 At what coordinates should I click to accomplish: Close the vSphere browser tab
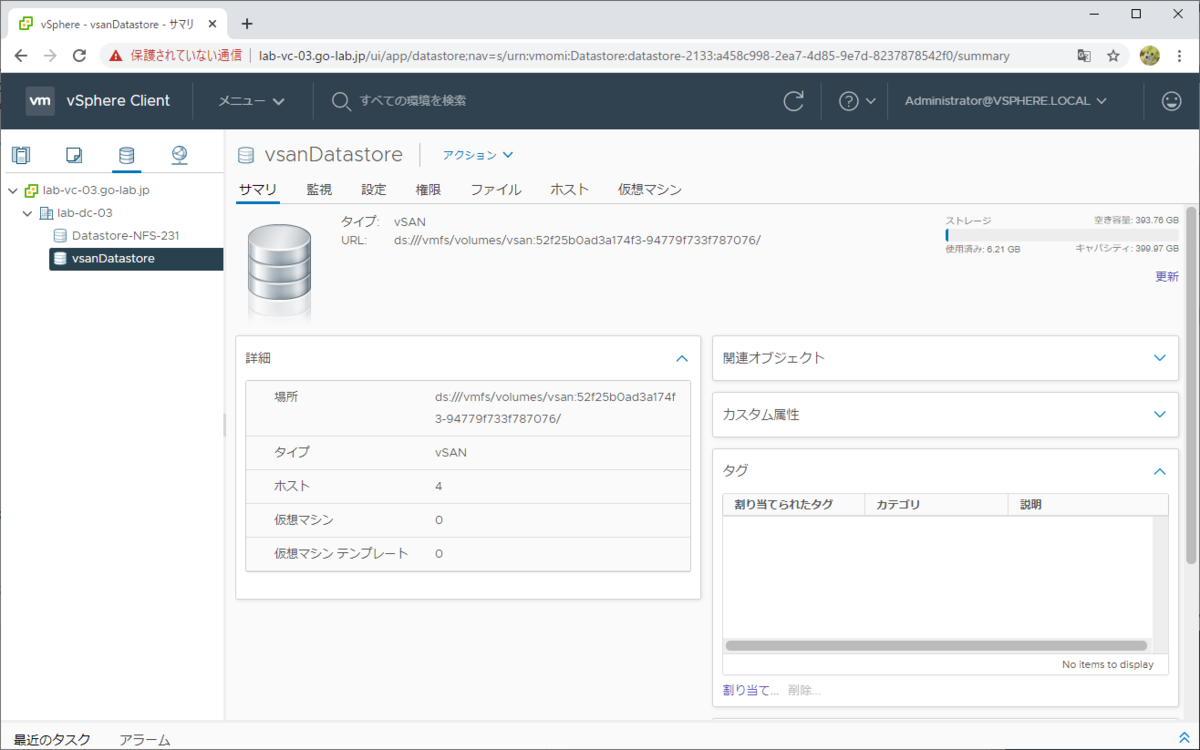click(x=214, y=24)
